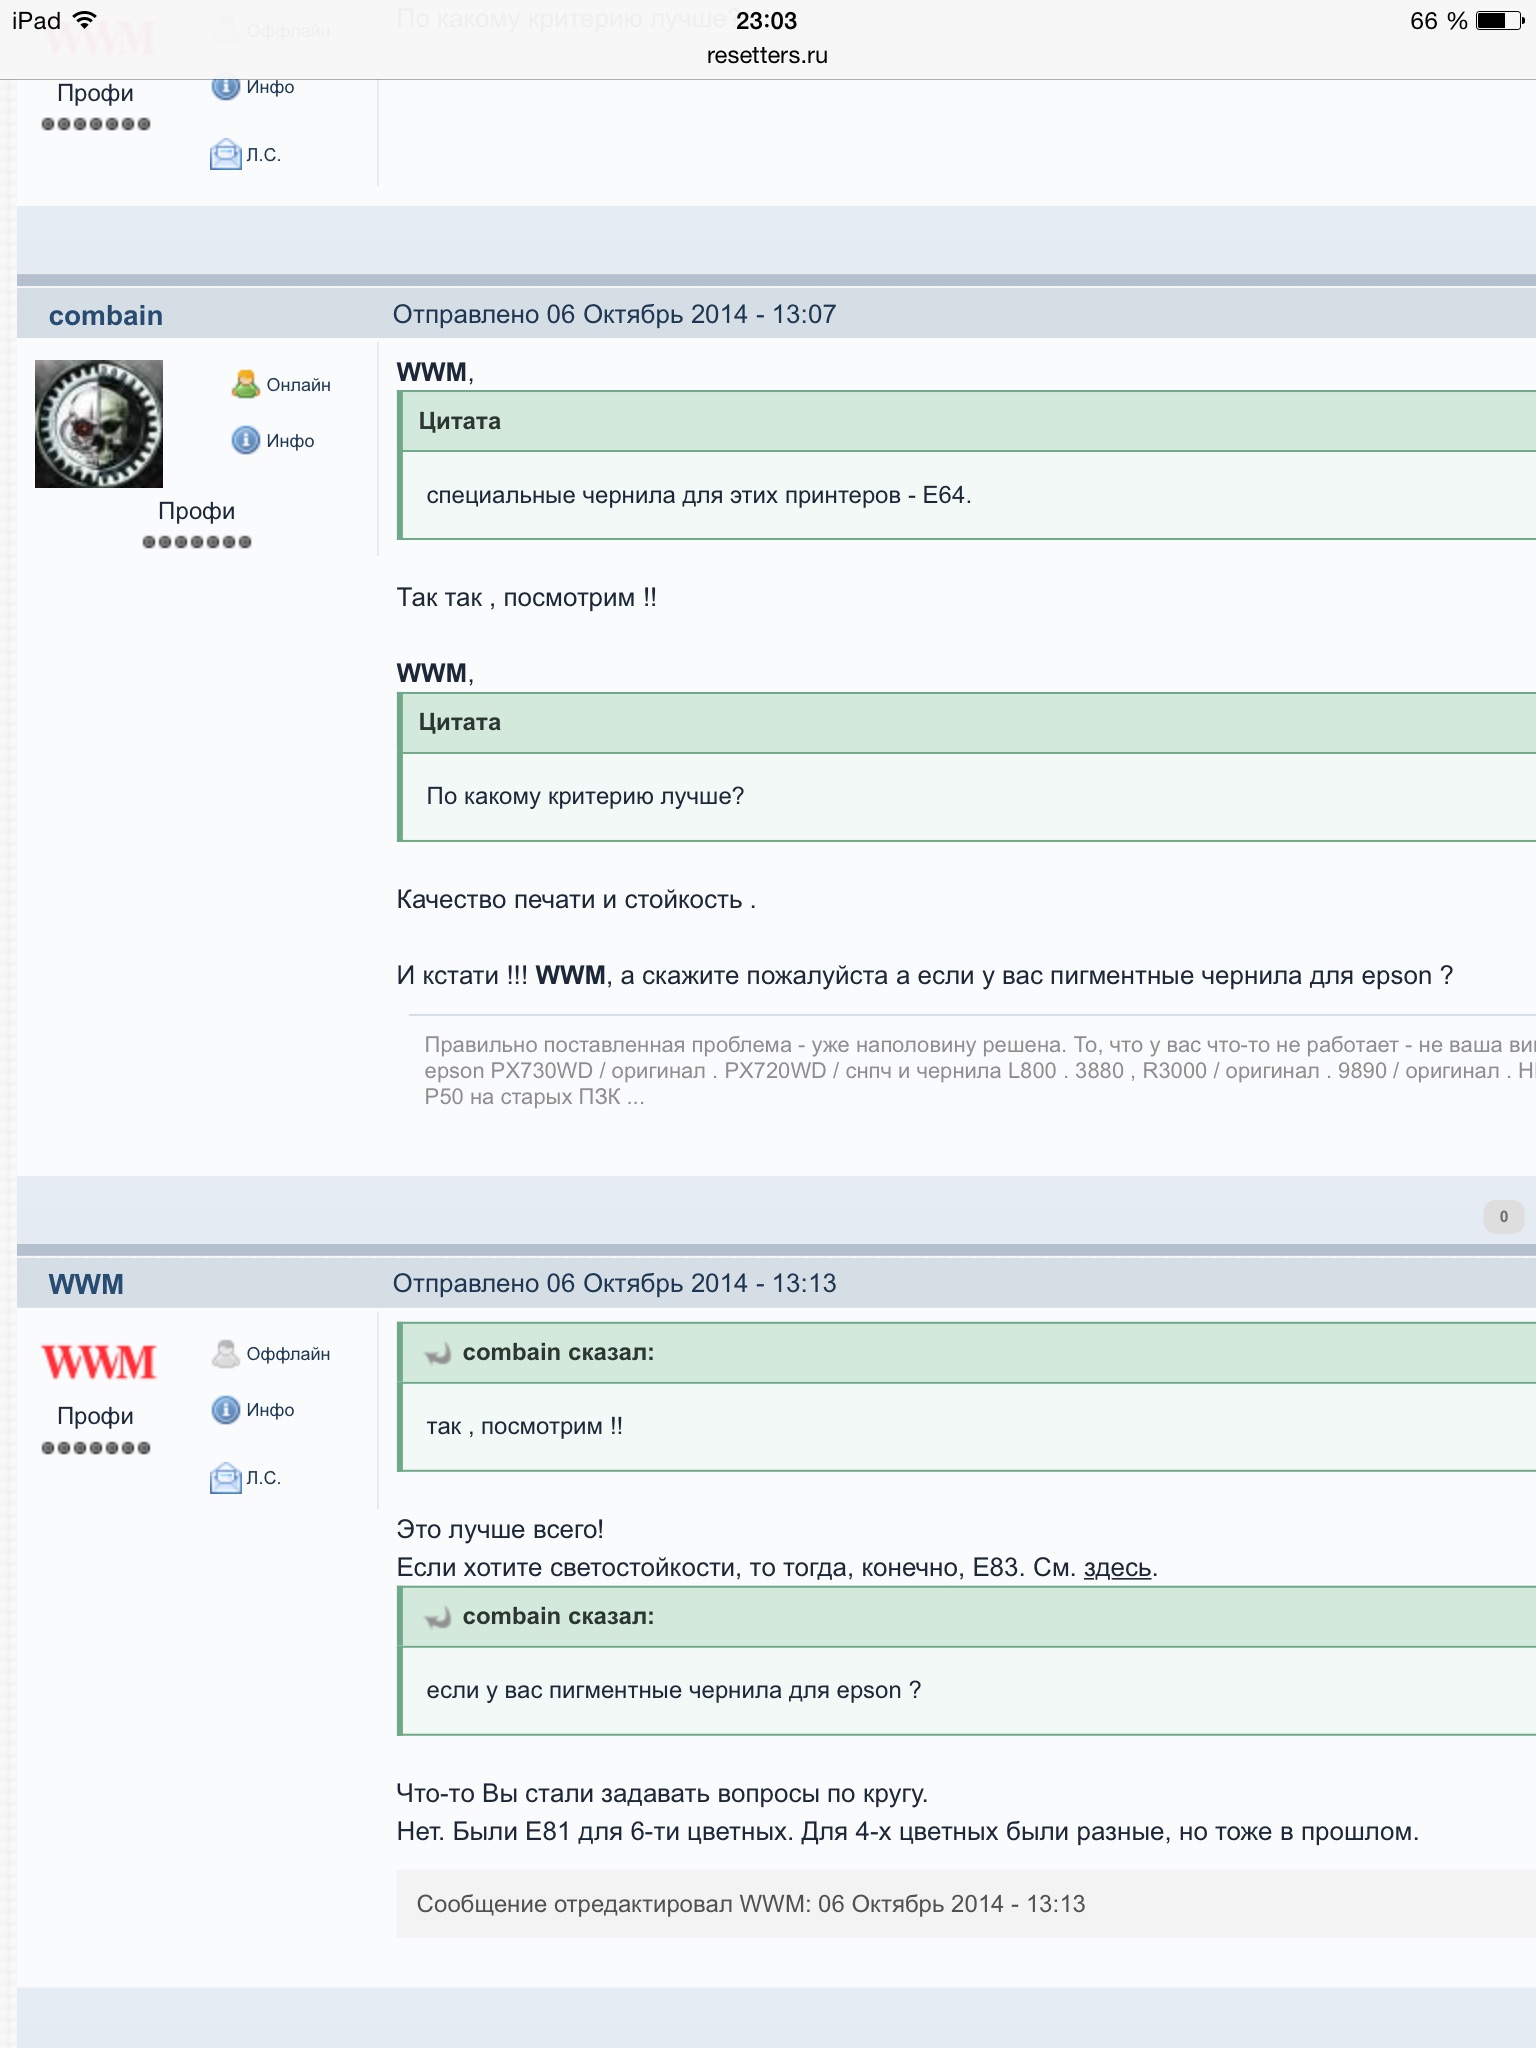
Task: Click 'Профи' rank label under combain's avatar
Action: pyautogui.click(x=197, y=511)
